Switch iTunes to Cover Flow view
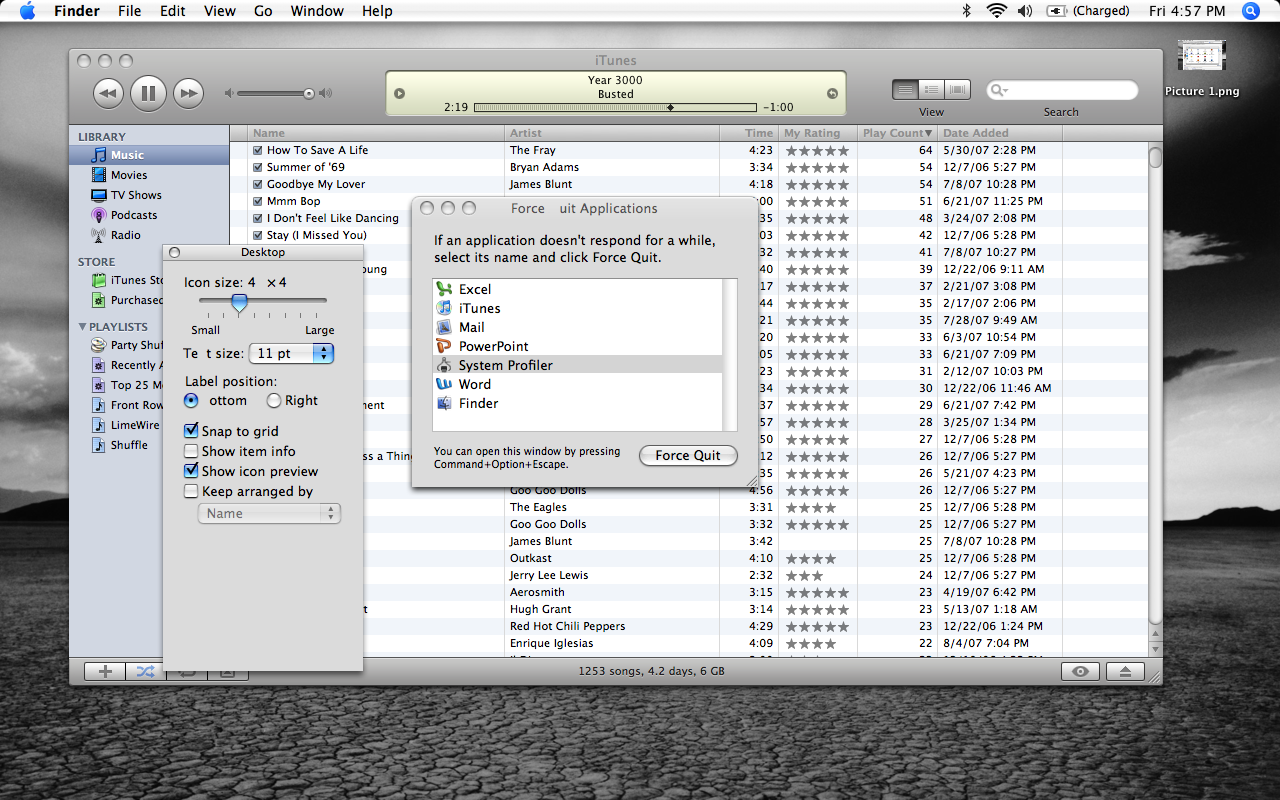Screen dimensions: 1280x800 tap(958, 90)
